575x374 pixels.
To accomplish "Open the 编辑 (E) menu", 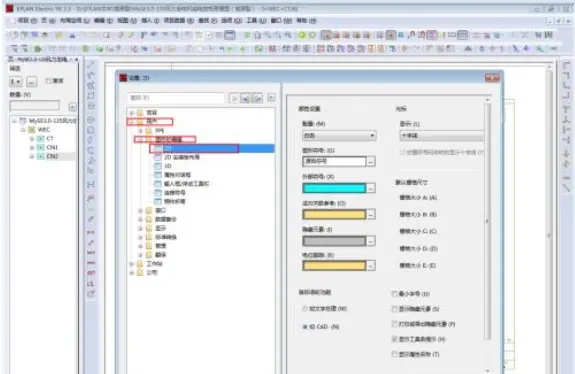I will [x=103, y=21].
